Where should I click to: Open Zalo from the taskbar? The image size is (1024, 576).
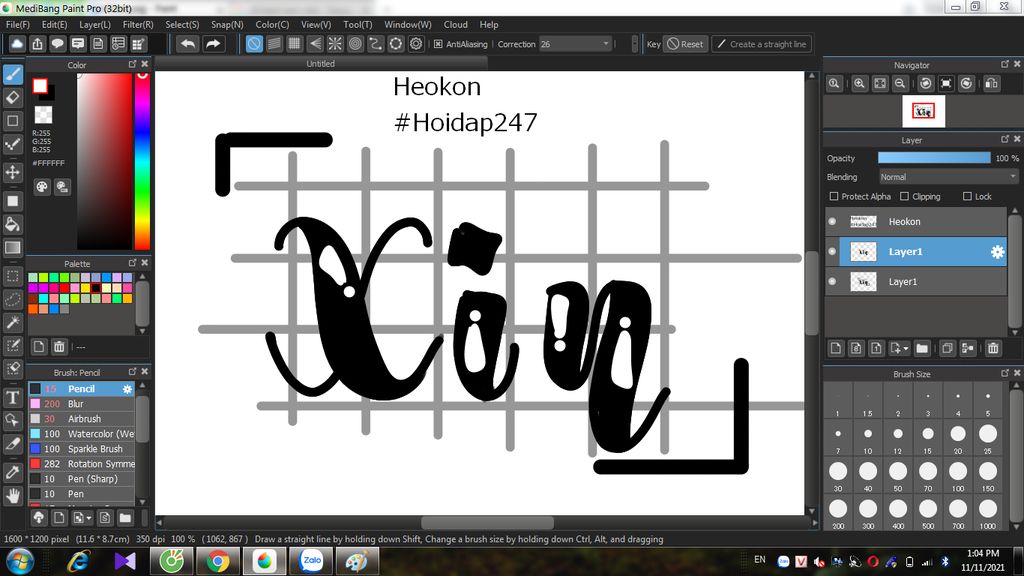click(x=312, y=561)
